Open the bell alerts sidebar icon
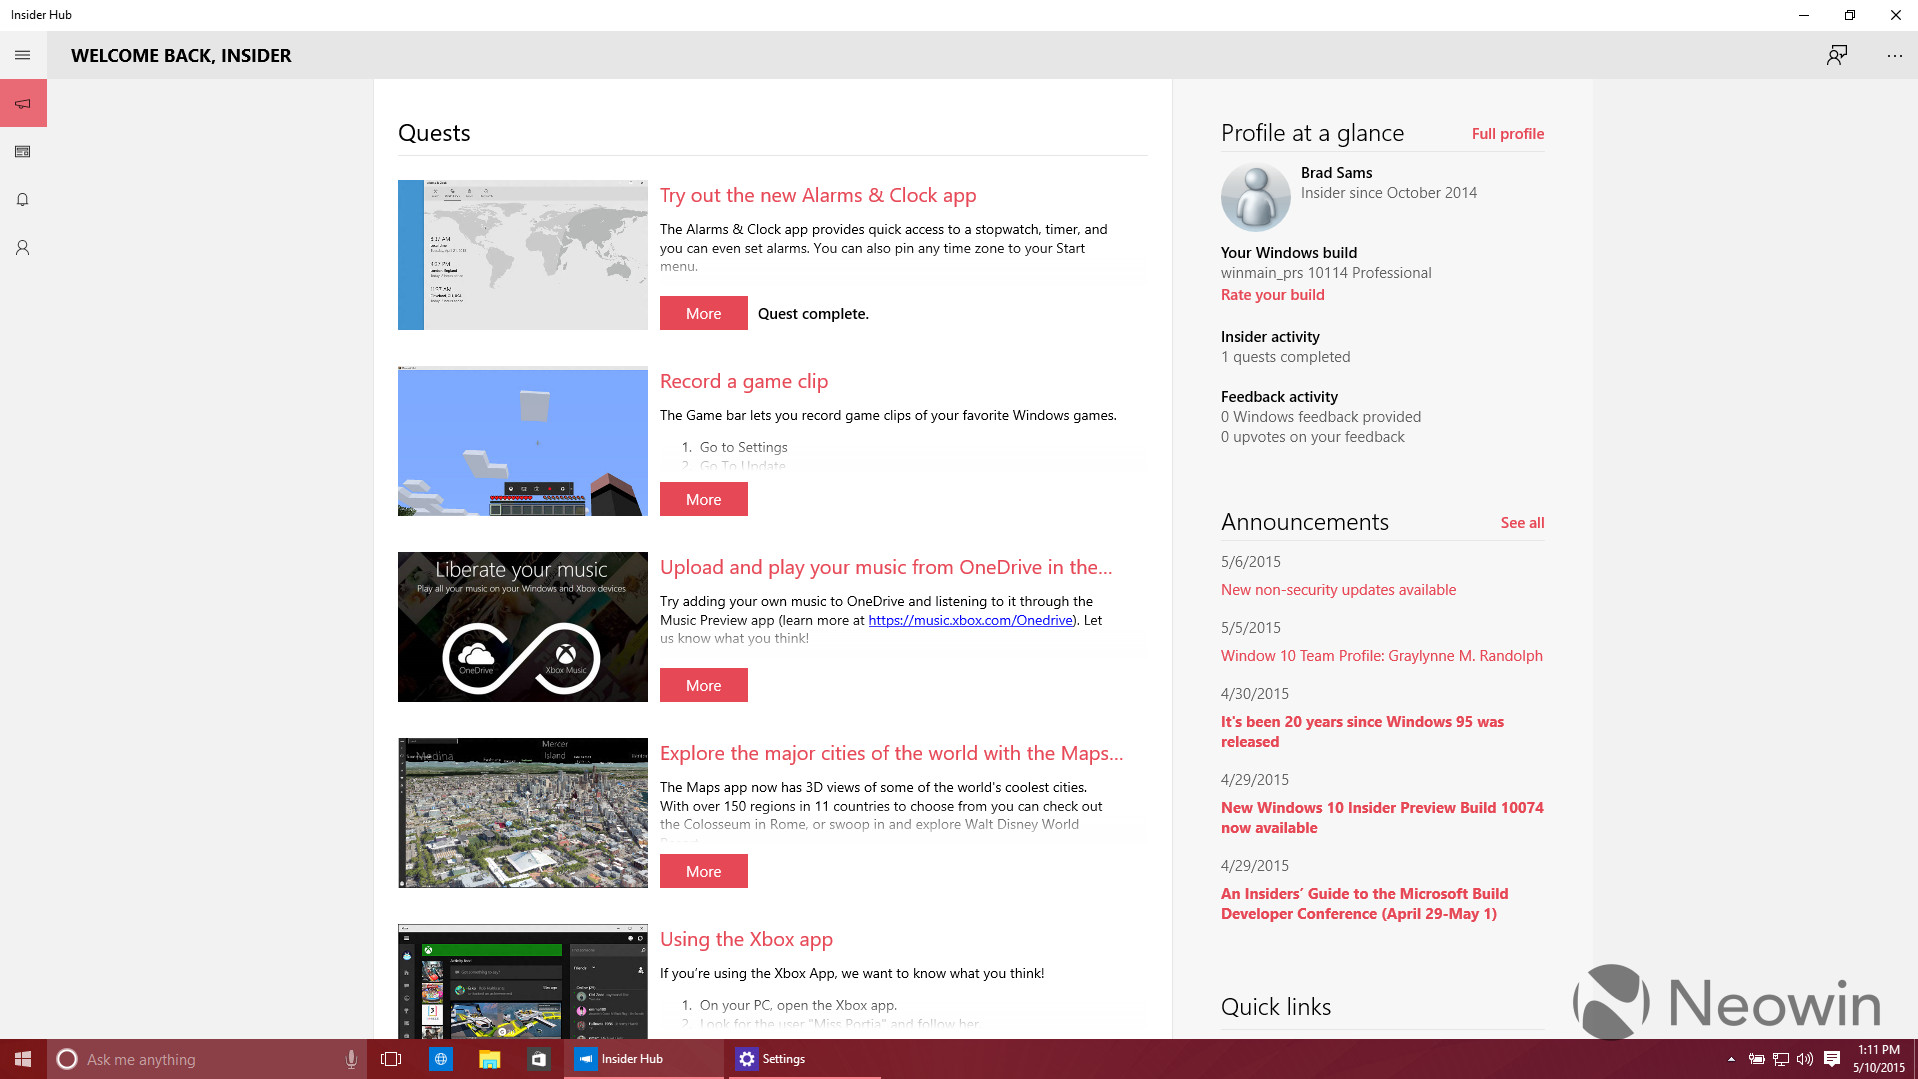 coord(23,199)
